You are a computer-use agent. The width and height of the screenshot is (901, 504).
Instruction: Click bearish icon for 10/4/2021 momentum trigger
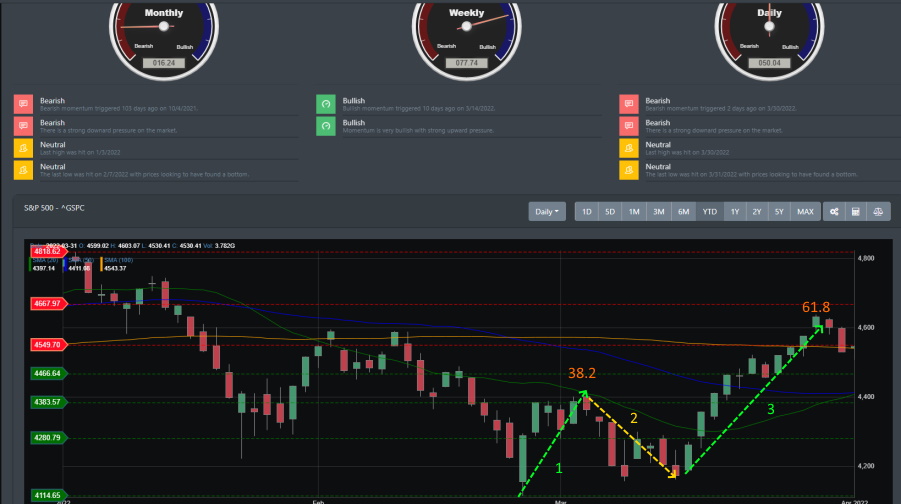(x=23, y=104)
